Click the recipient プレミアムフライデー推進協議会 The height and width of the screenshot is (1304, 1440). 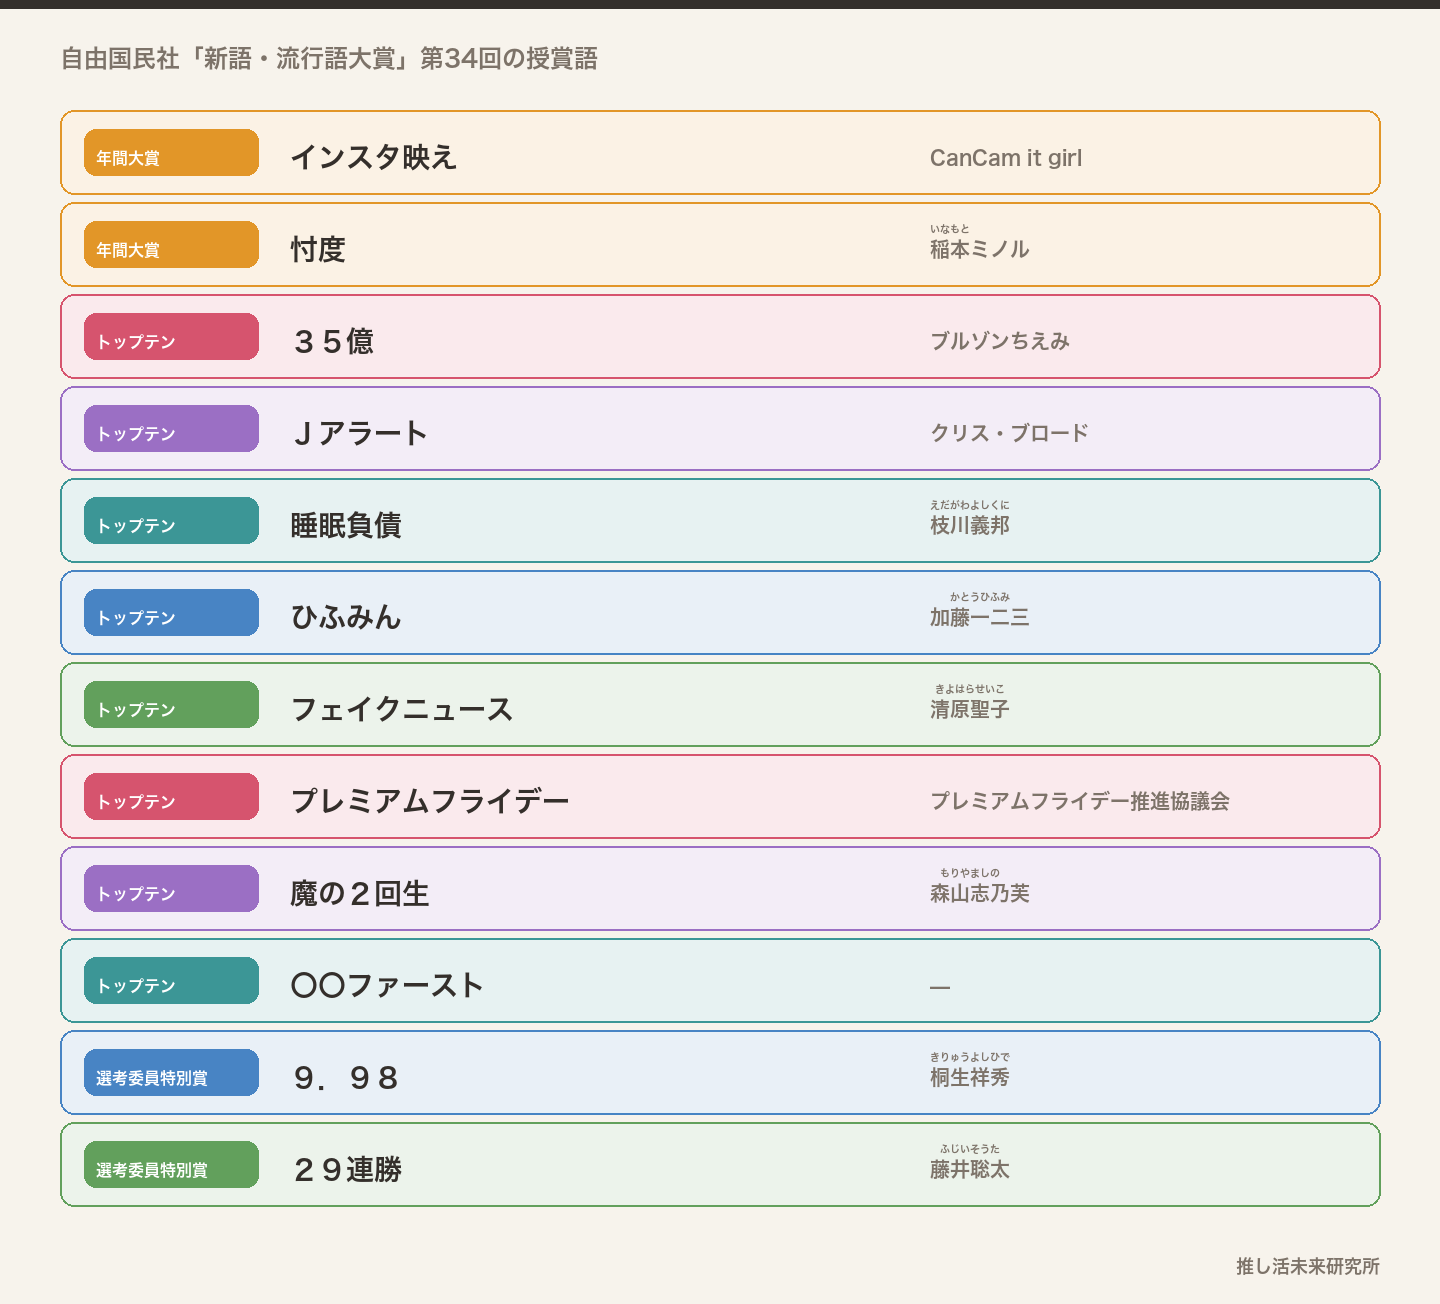click(1080, 801)
